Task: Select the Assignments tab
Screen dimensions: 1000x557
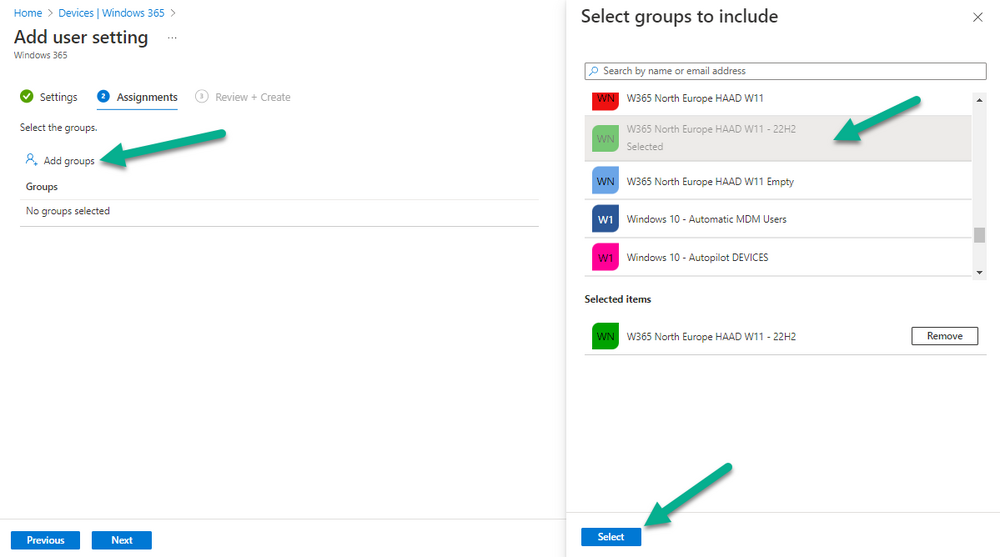Action: click(147, 97)
